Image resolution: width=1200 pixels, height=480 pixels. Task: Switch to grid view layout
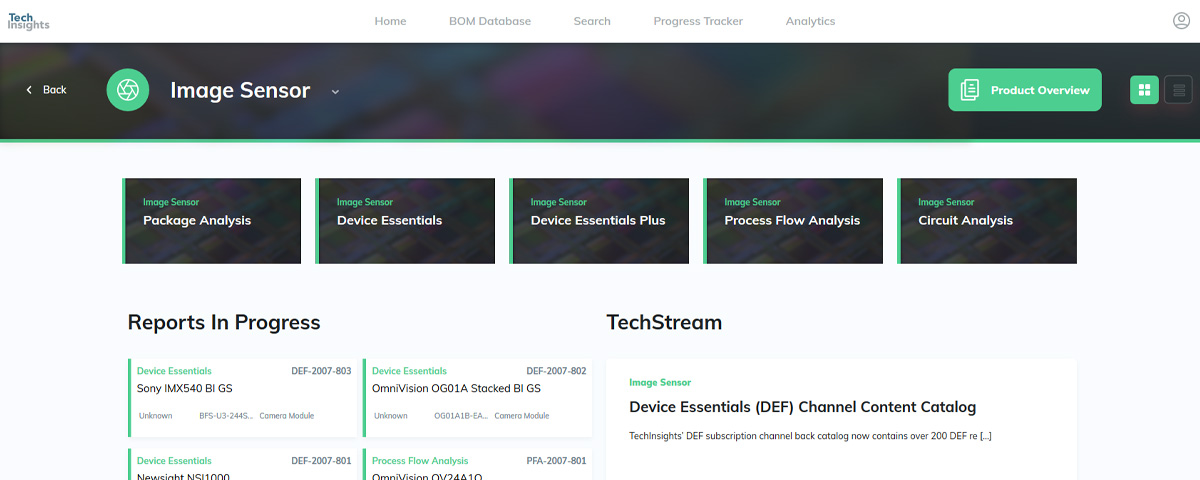coord(1145,90)
